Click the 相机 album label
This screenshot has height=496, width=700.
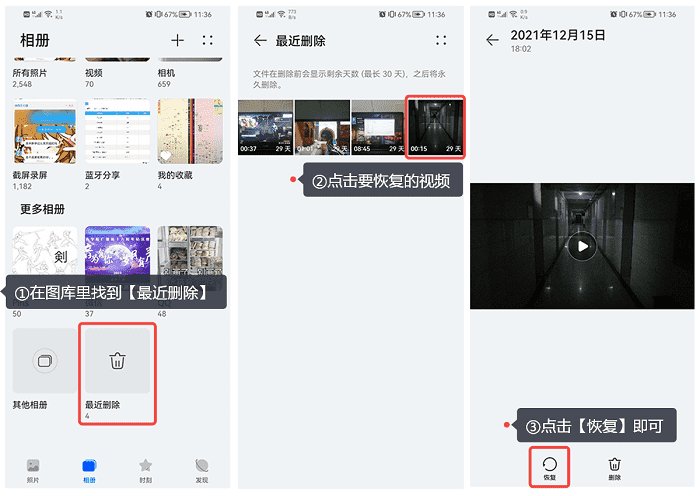click(x=166, y=73)
